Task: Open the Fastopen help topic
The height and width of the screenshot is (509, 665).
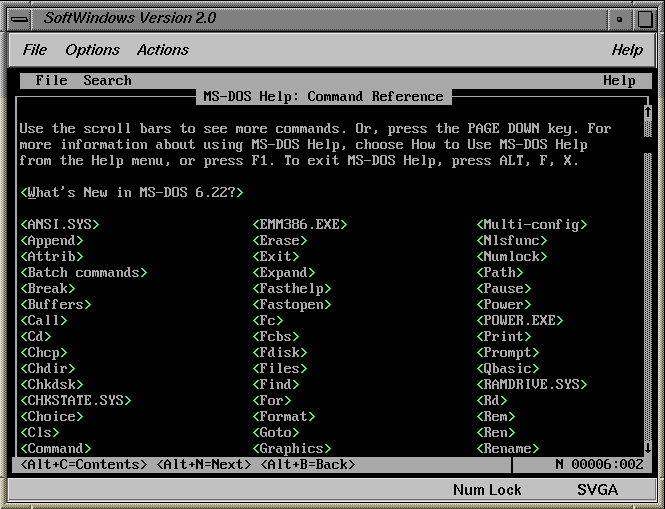Action: (292, 305)
